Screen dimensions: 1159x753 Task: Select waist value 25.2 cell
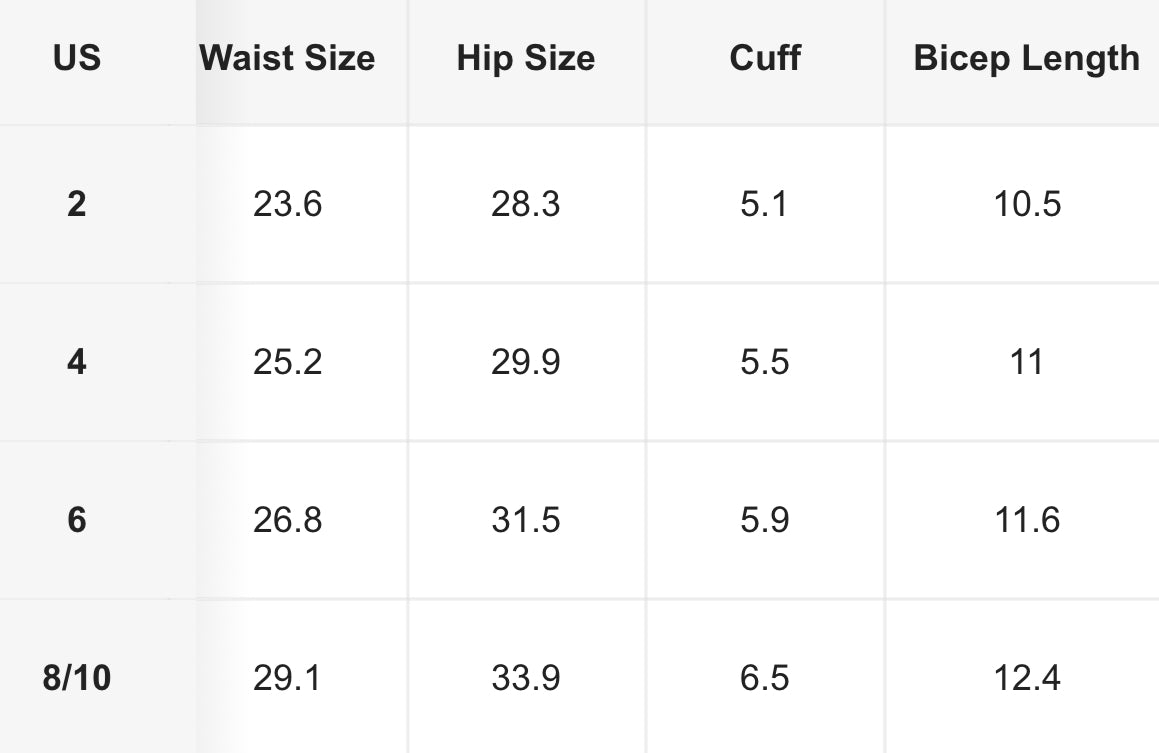tap(288, 362)
